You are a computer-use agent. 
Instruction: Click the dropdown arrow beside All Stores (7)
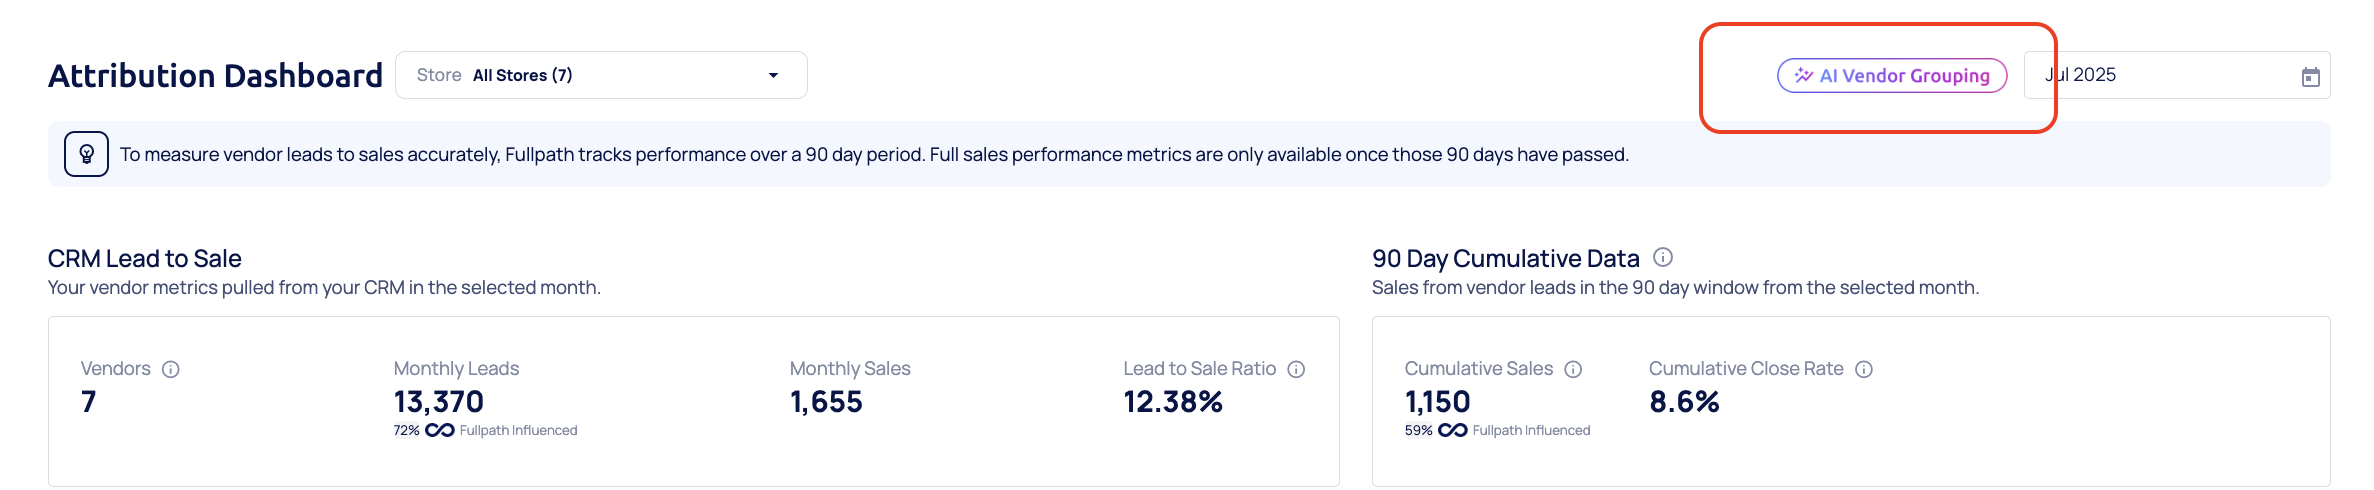[x=773, y=76]
